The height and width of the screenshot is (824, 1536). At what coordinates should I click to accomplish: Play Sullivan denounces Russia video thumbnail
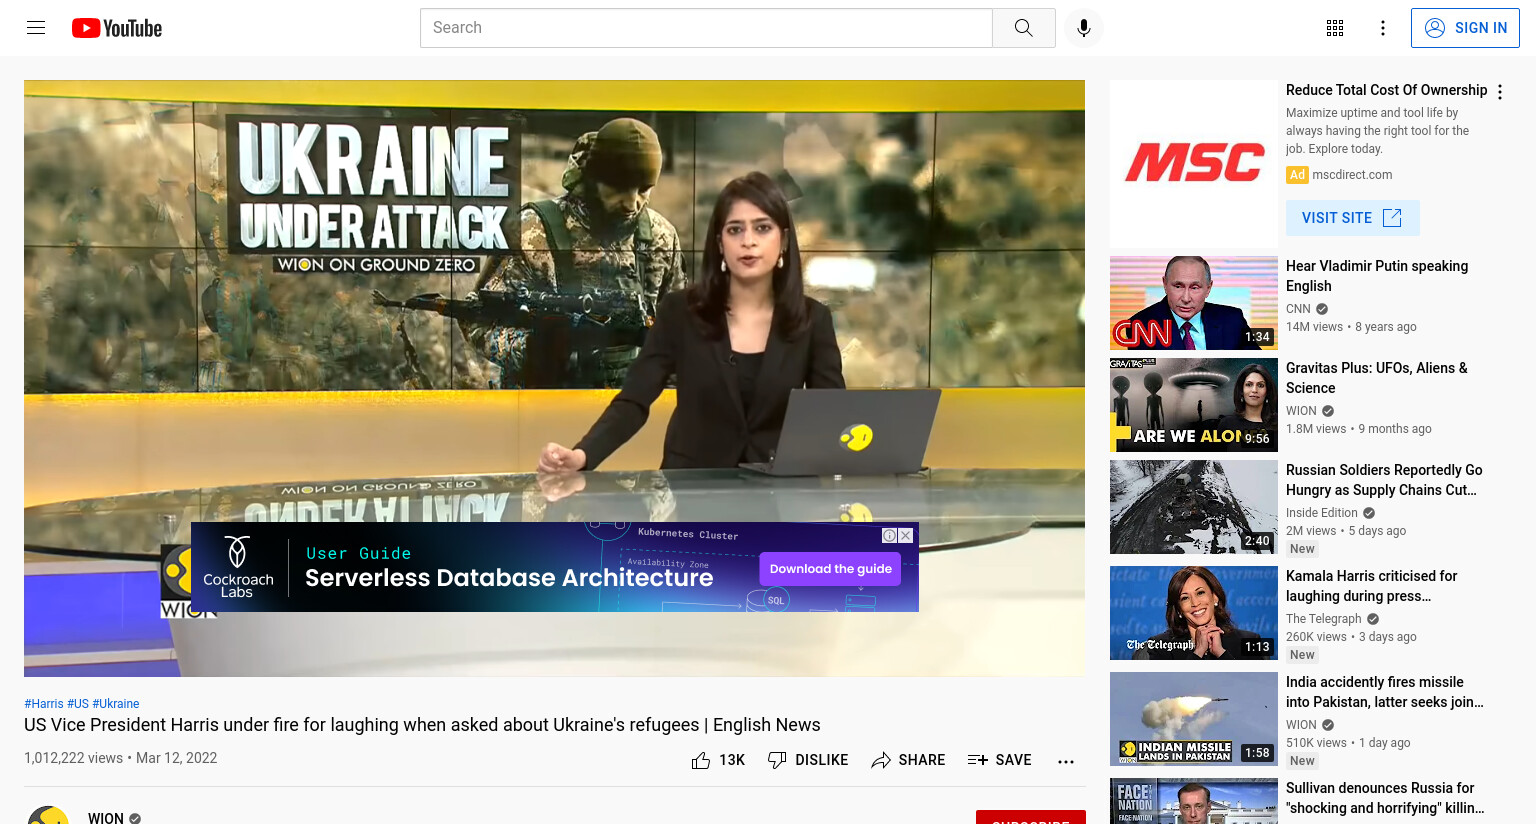[1194, 801]
